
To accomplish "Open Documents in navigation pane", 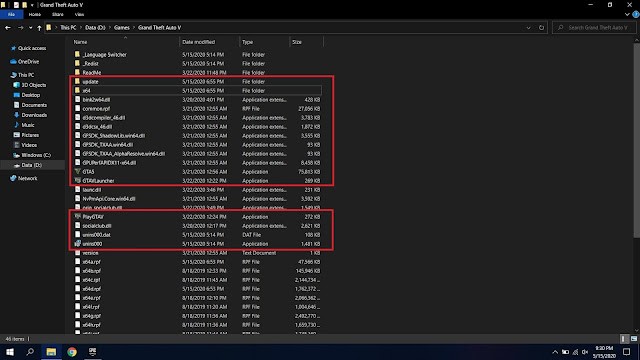I will (x=33, y=105).
